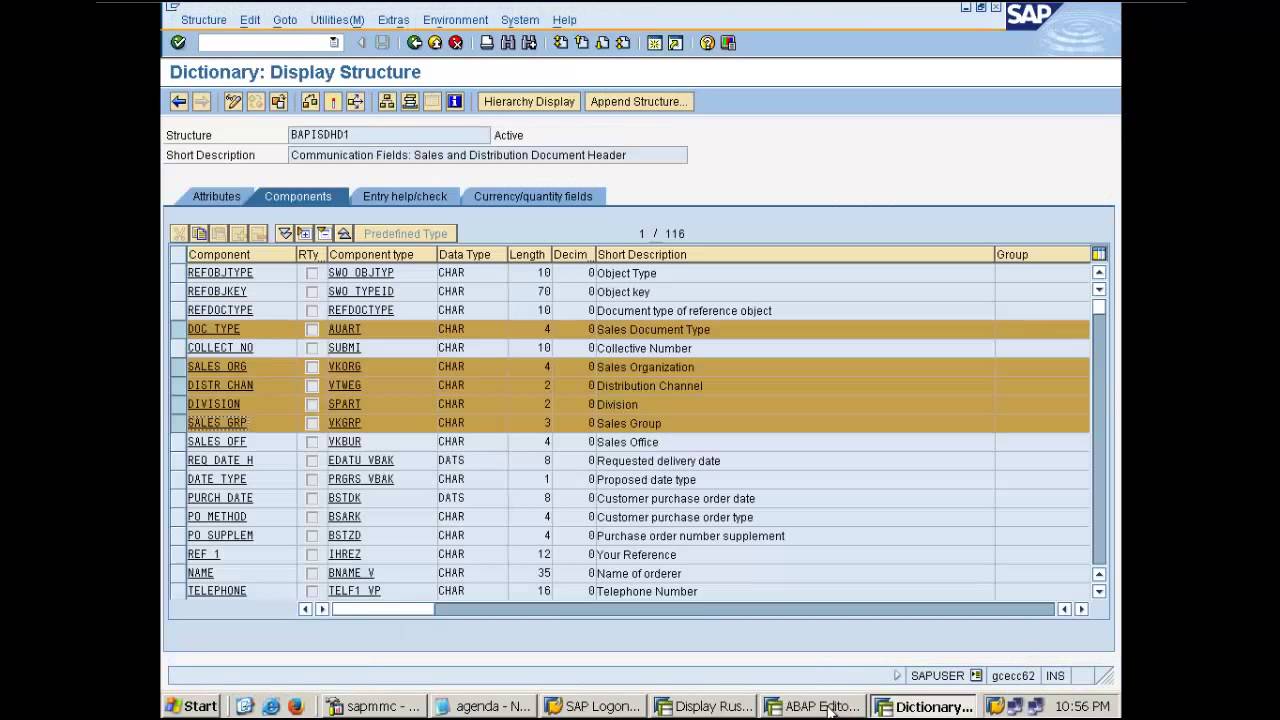Toggle RTy checkbox for DOC_TYPE row
The image size is (1280, 720).
click(312, 329)
